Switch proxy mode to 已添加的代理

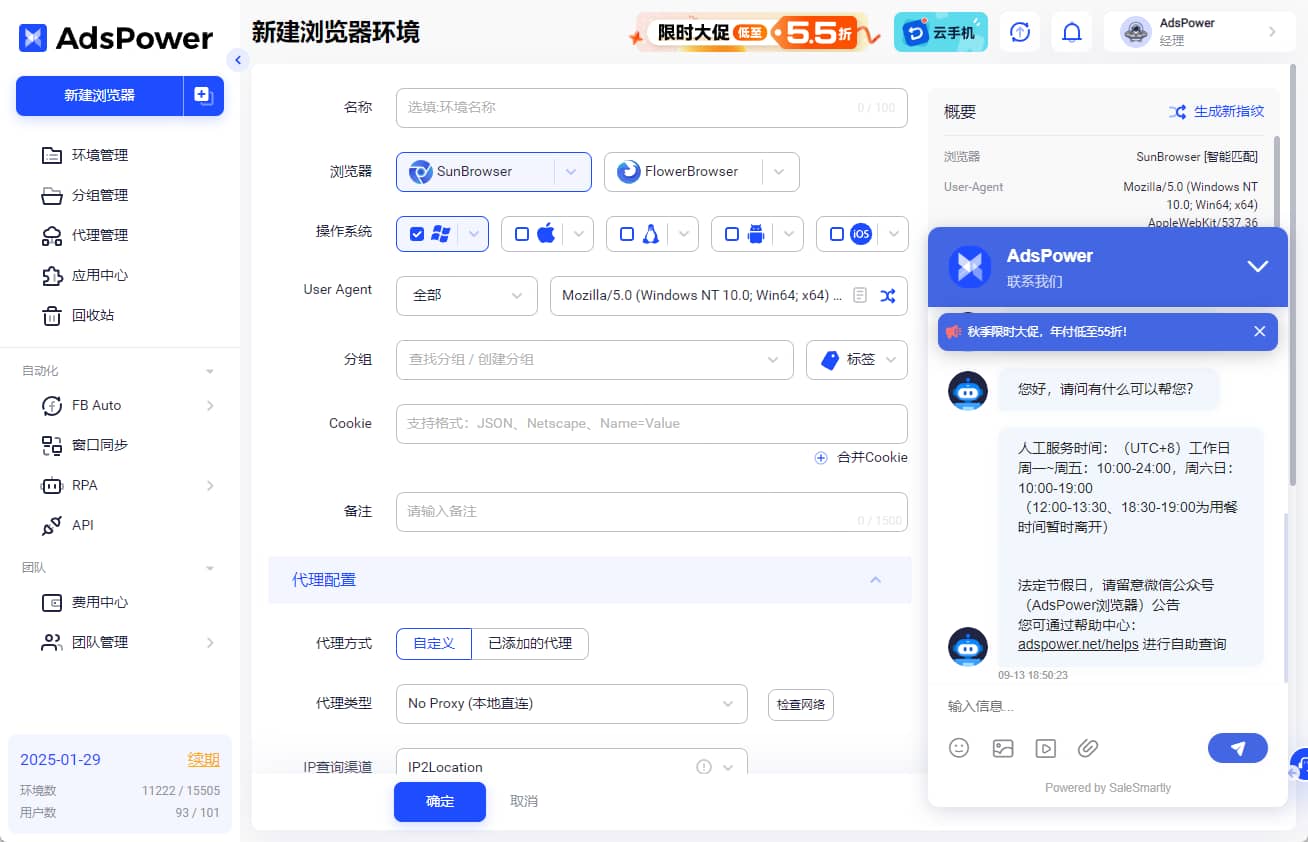[x=531, y=643]
